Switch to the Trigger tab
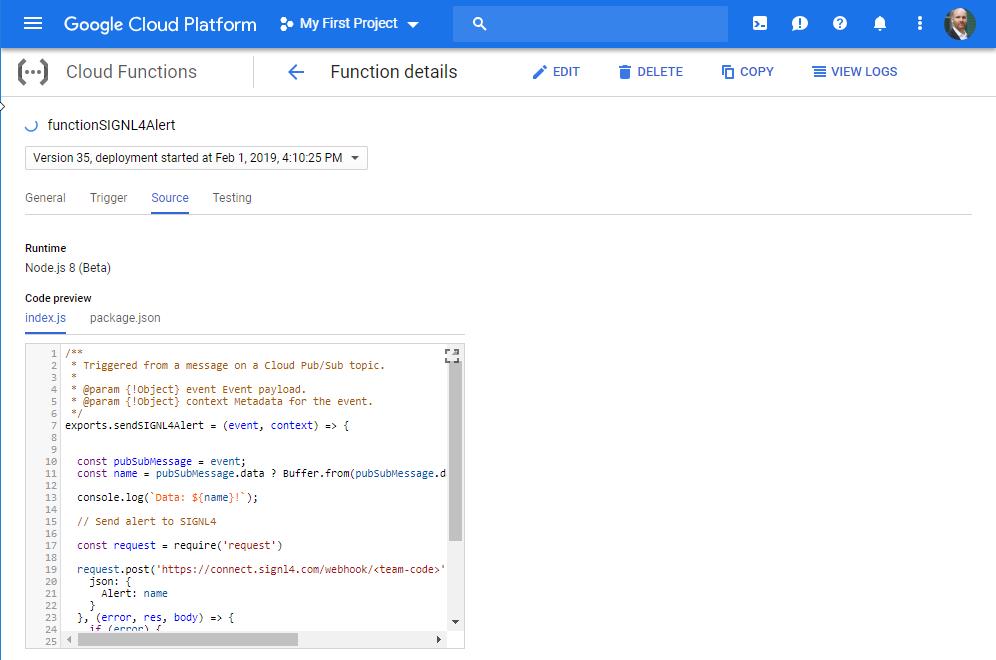The width and height of the screenshot is (996, 660). (109, 198)
